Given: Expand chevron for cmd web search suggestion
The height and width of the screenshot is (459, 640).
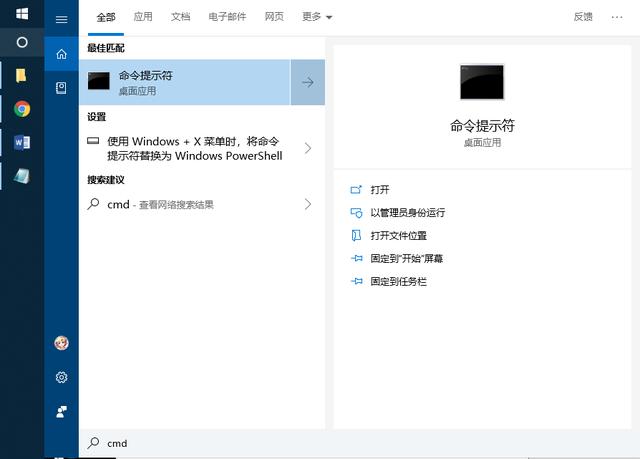Looking at the screenshot, I should click(x=308, y=204).
